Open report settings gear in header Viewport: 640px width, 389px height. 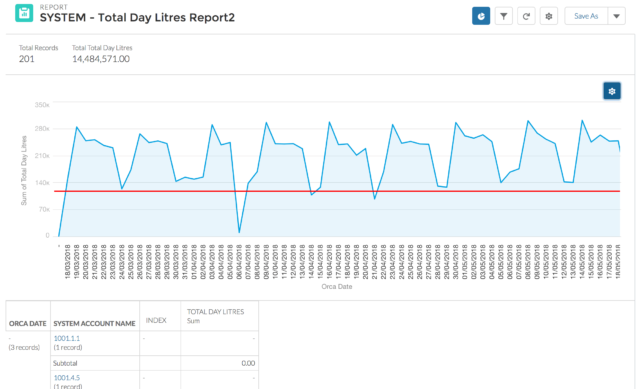tap(549, 16)
